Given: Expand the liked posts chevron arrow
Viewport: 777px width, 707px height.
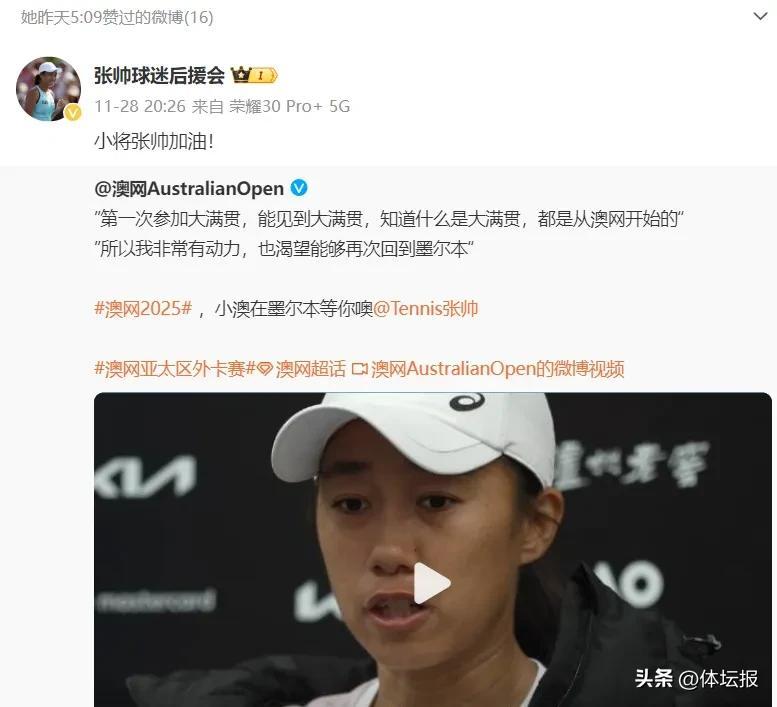Looking at the screenshot, I should pyautogui.click(x=760, y=16).
